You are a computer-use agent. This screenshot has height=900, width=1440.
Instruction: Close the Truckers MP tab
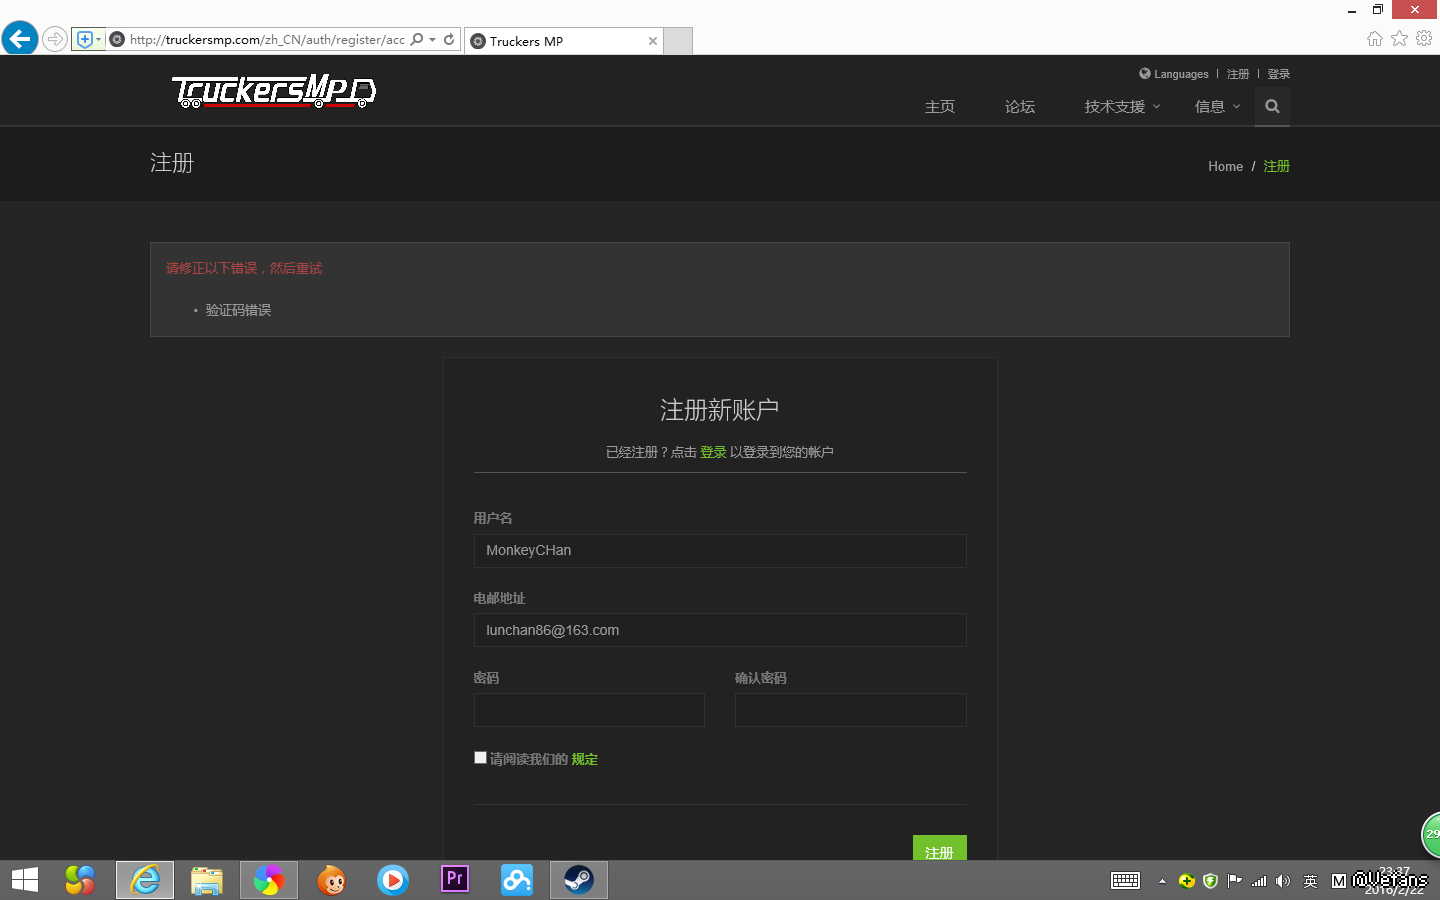coord(653,41)
